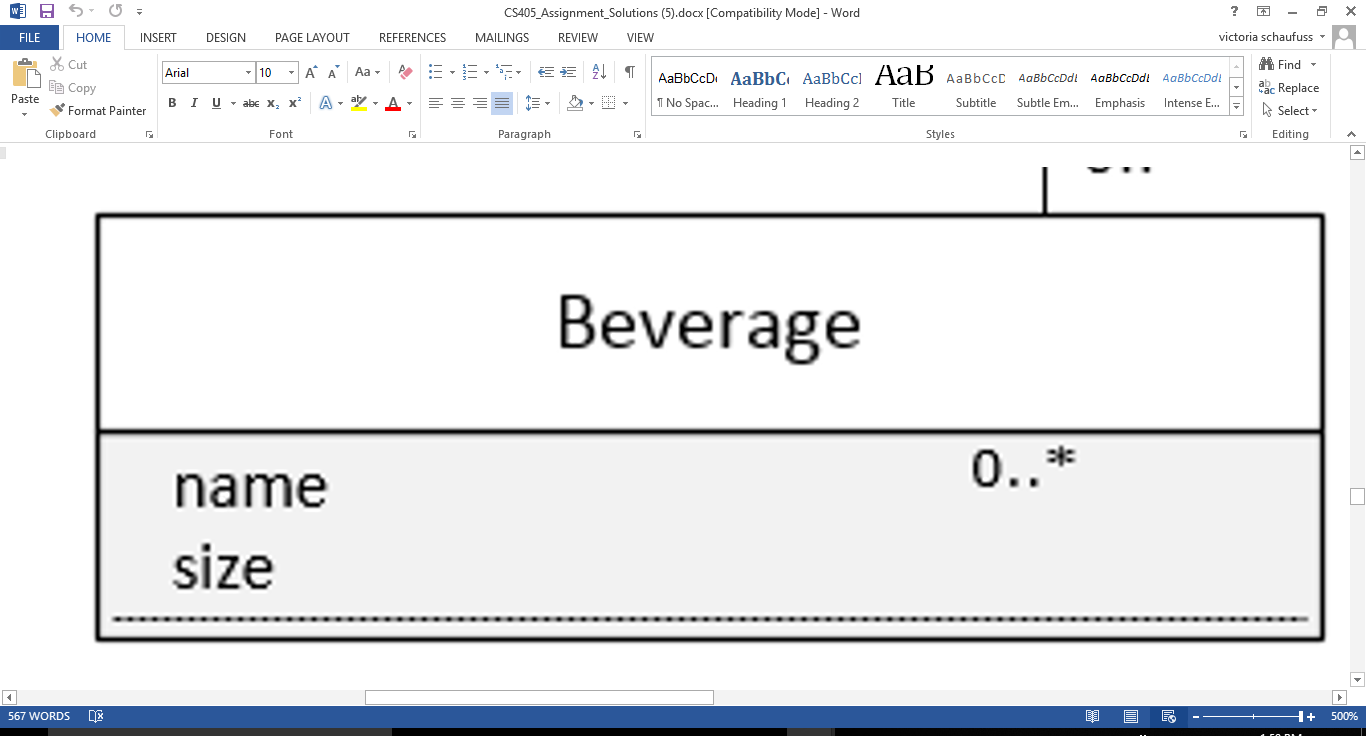Open the Change Case Aa dropdown
Viewport: 1366px width, 736px height.
[368, 73]
